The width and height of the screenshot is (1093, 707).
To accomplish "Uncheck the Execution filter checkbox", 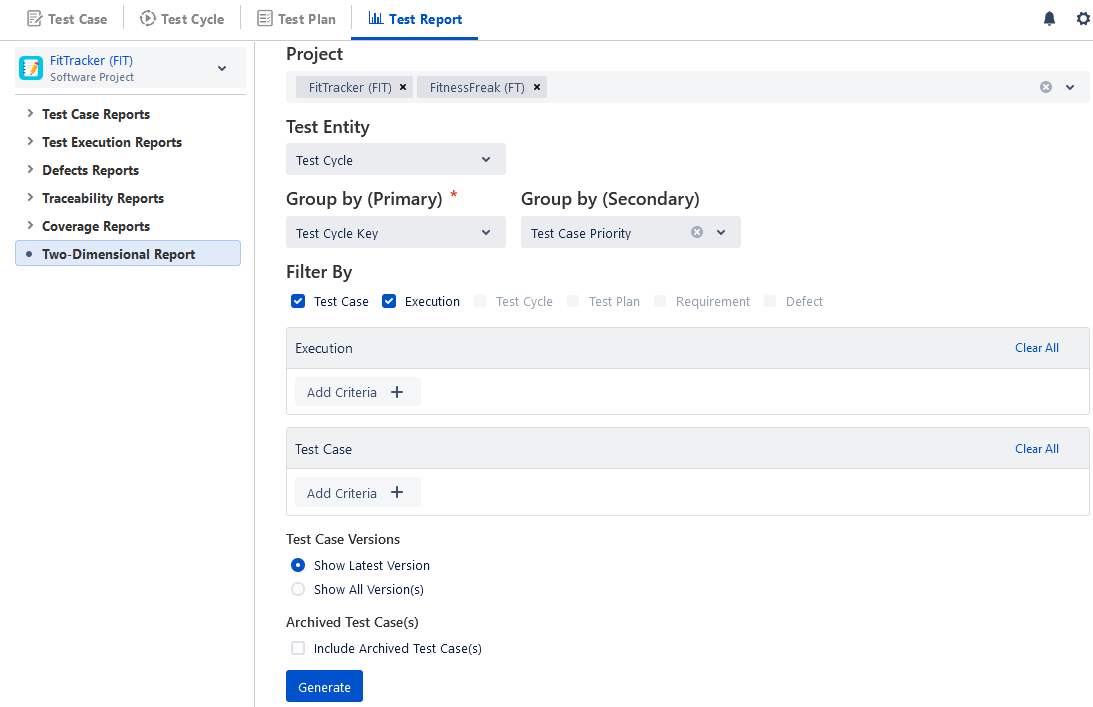I will (389, 301).
